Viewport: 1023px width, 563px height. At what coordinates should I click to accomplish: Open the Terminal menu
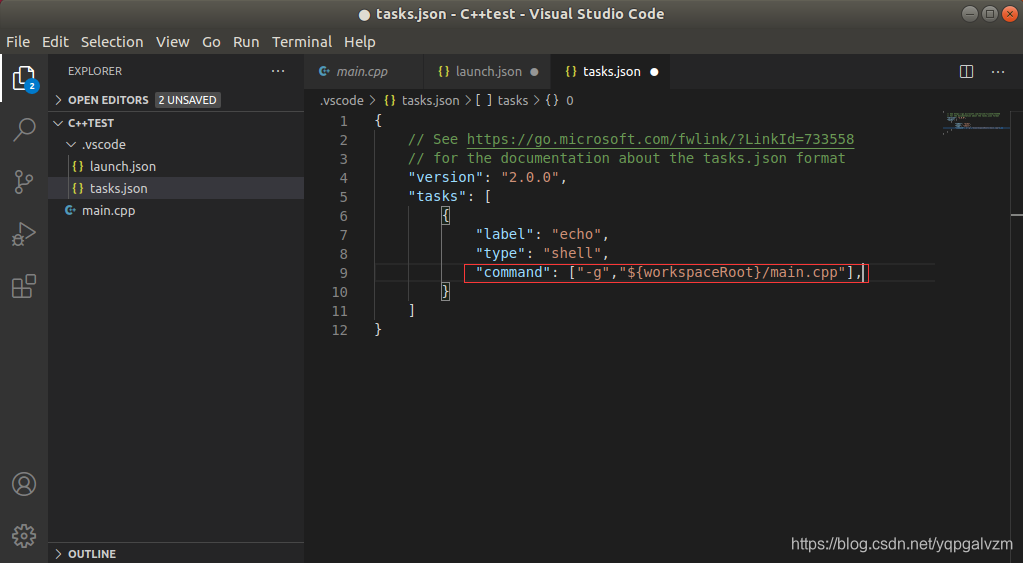pos(301,42)
